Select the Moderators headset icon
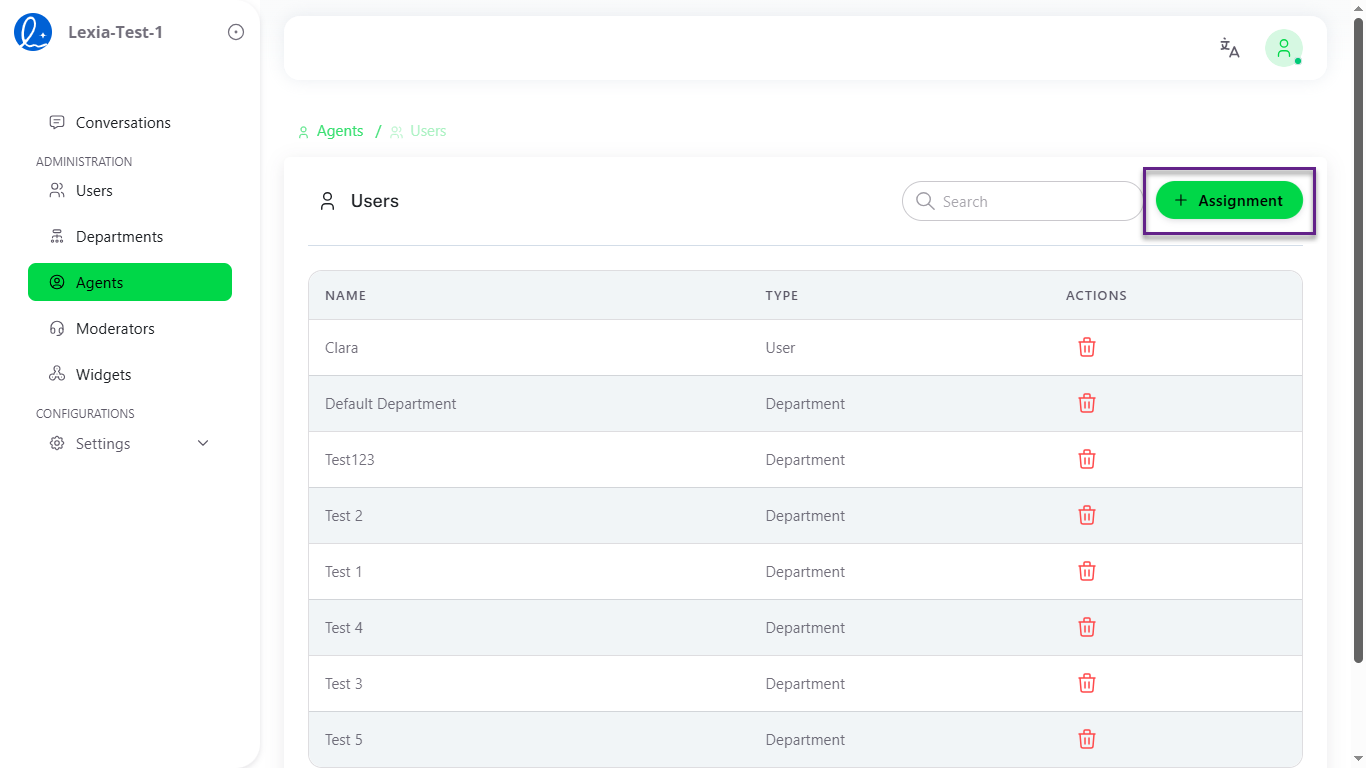Viewport: 1366px width, 768px height. click(56, 328)
